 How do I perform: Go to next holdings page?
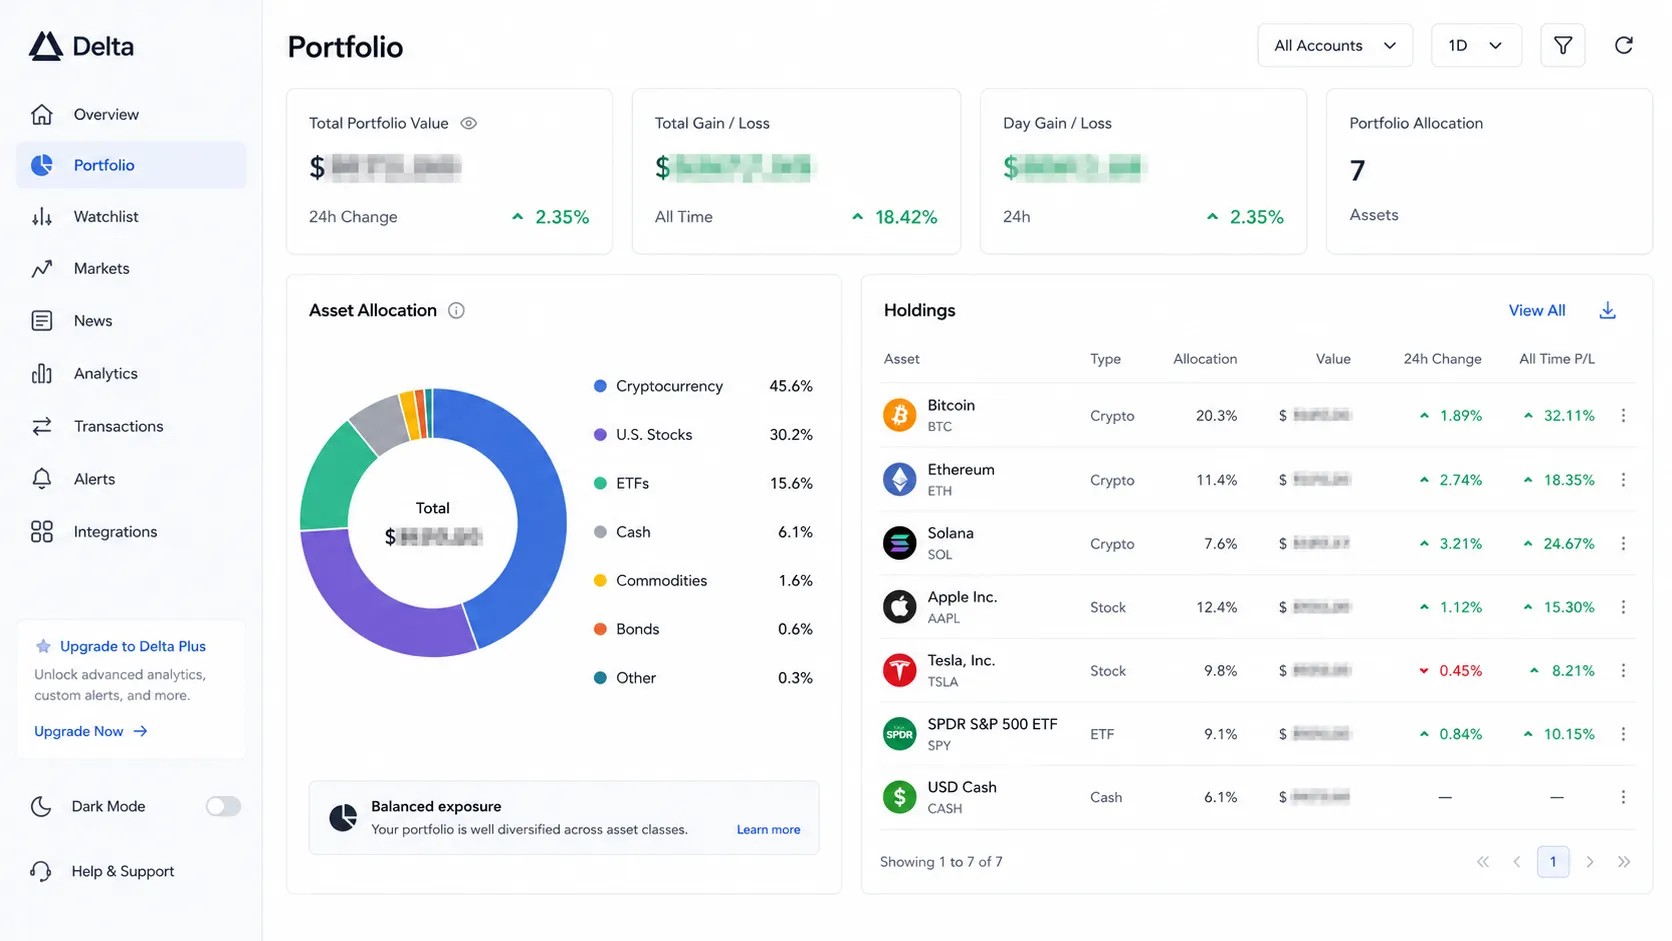(x=1589, y=862)
